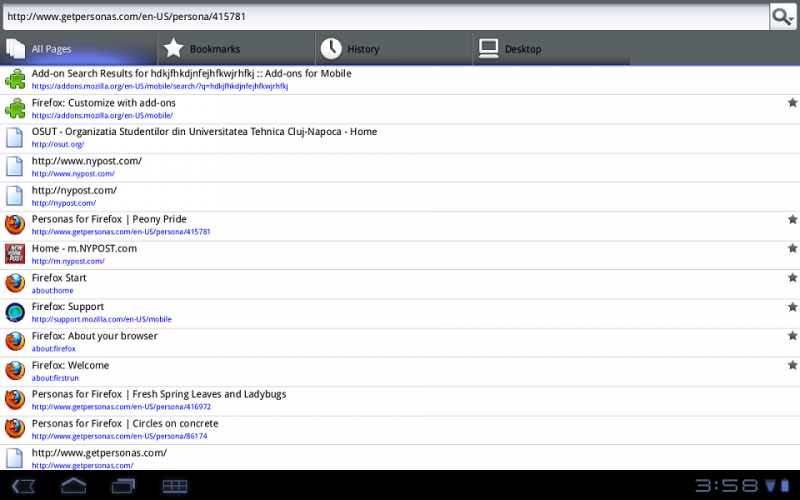Tap the 3:58 clock in system bar

click(x=727, y=486)
